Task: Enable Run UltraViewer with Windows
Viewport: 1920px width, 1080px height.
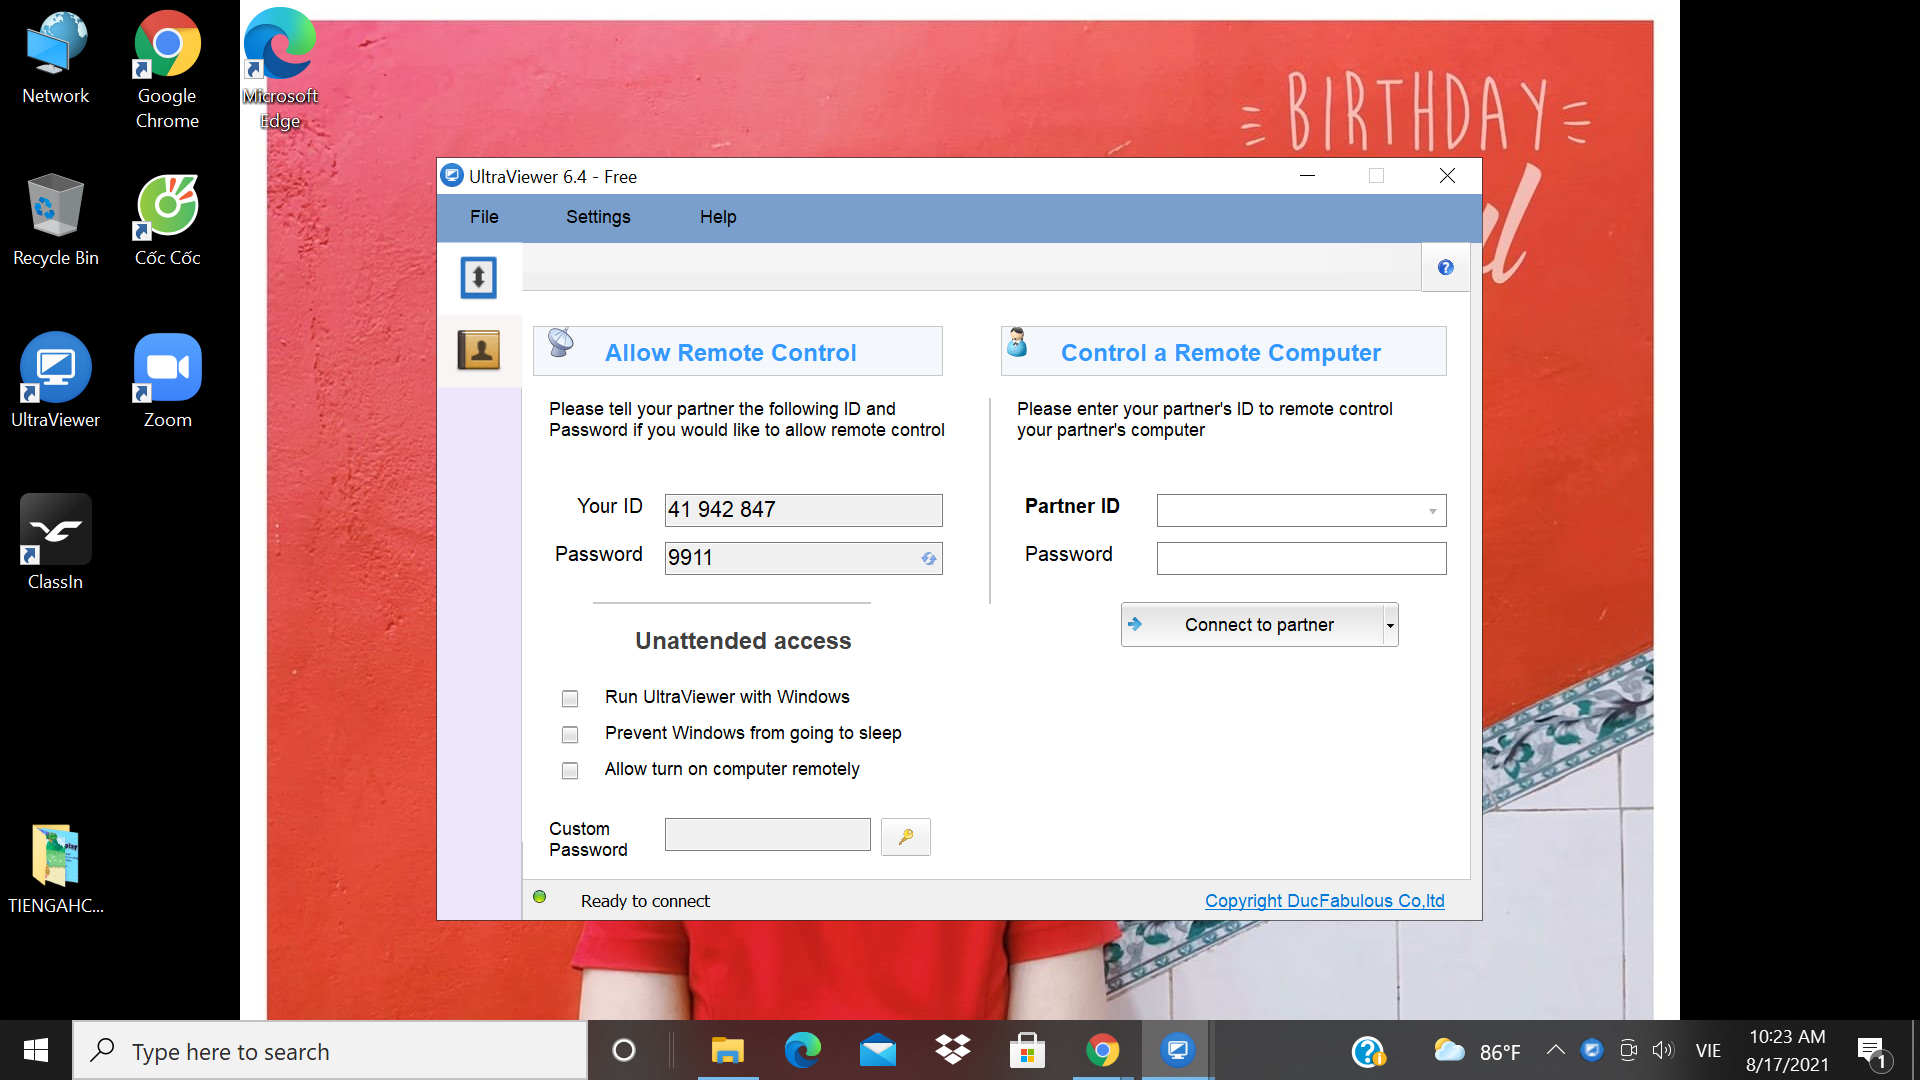Action: pyautogui.click(x=570, y=698)
